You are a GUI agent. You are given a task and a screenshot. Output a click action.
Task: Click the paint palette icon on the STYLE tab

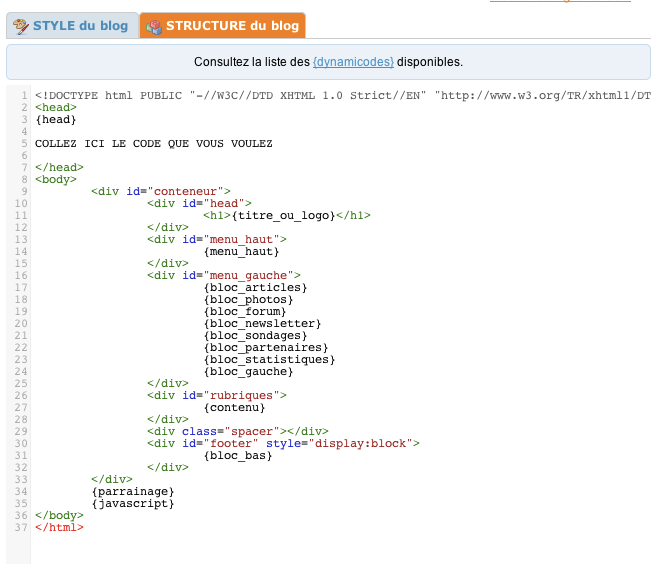coord(20,26)
